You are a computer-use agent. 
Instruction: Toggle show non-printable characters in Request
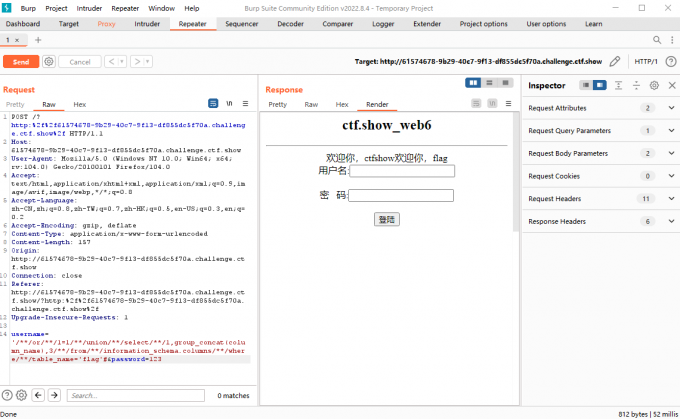point(229,104)
